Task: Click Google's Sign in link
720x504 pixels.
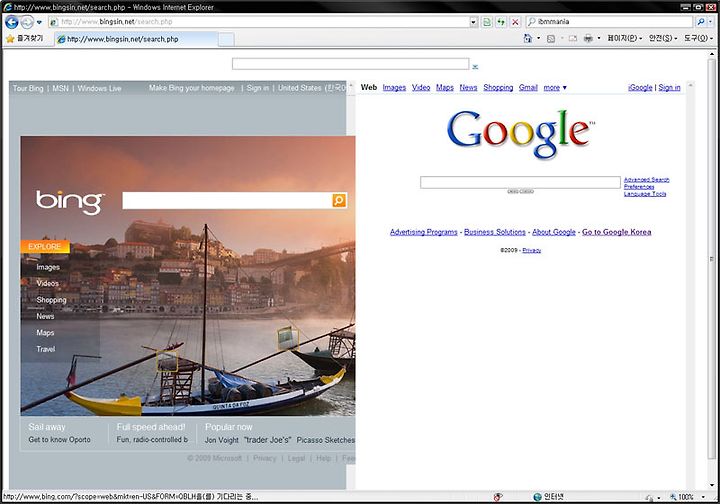Action: click(x=669, y=88)
